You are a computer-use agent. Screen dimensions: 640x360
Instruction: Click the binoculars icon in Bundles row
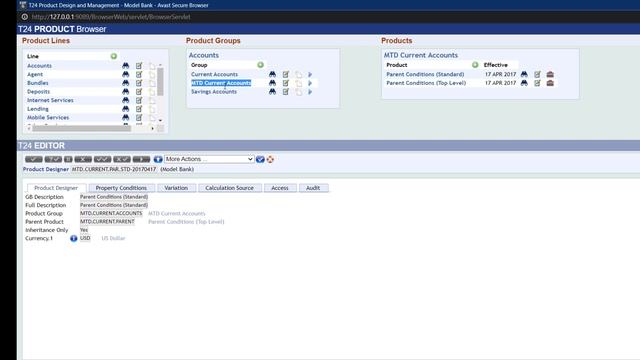click(126, 83)
